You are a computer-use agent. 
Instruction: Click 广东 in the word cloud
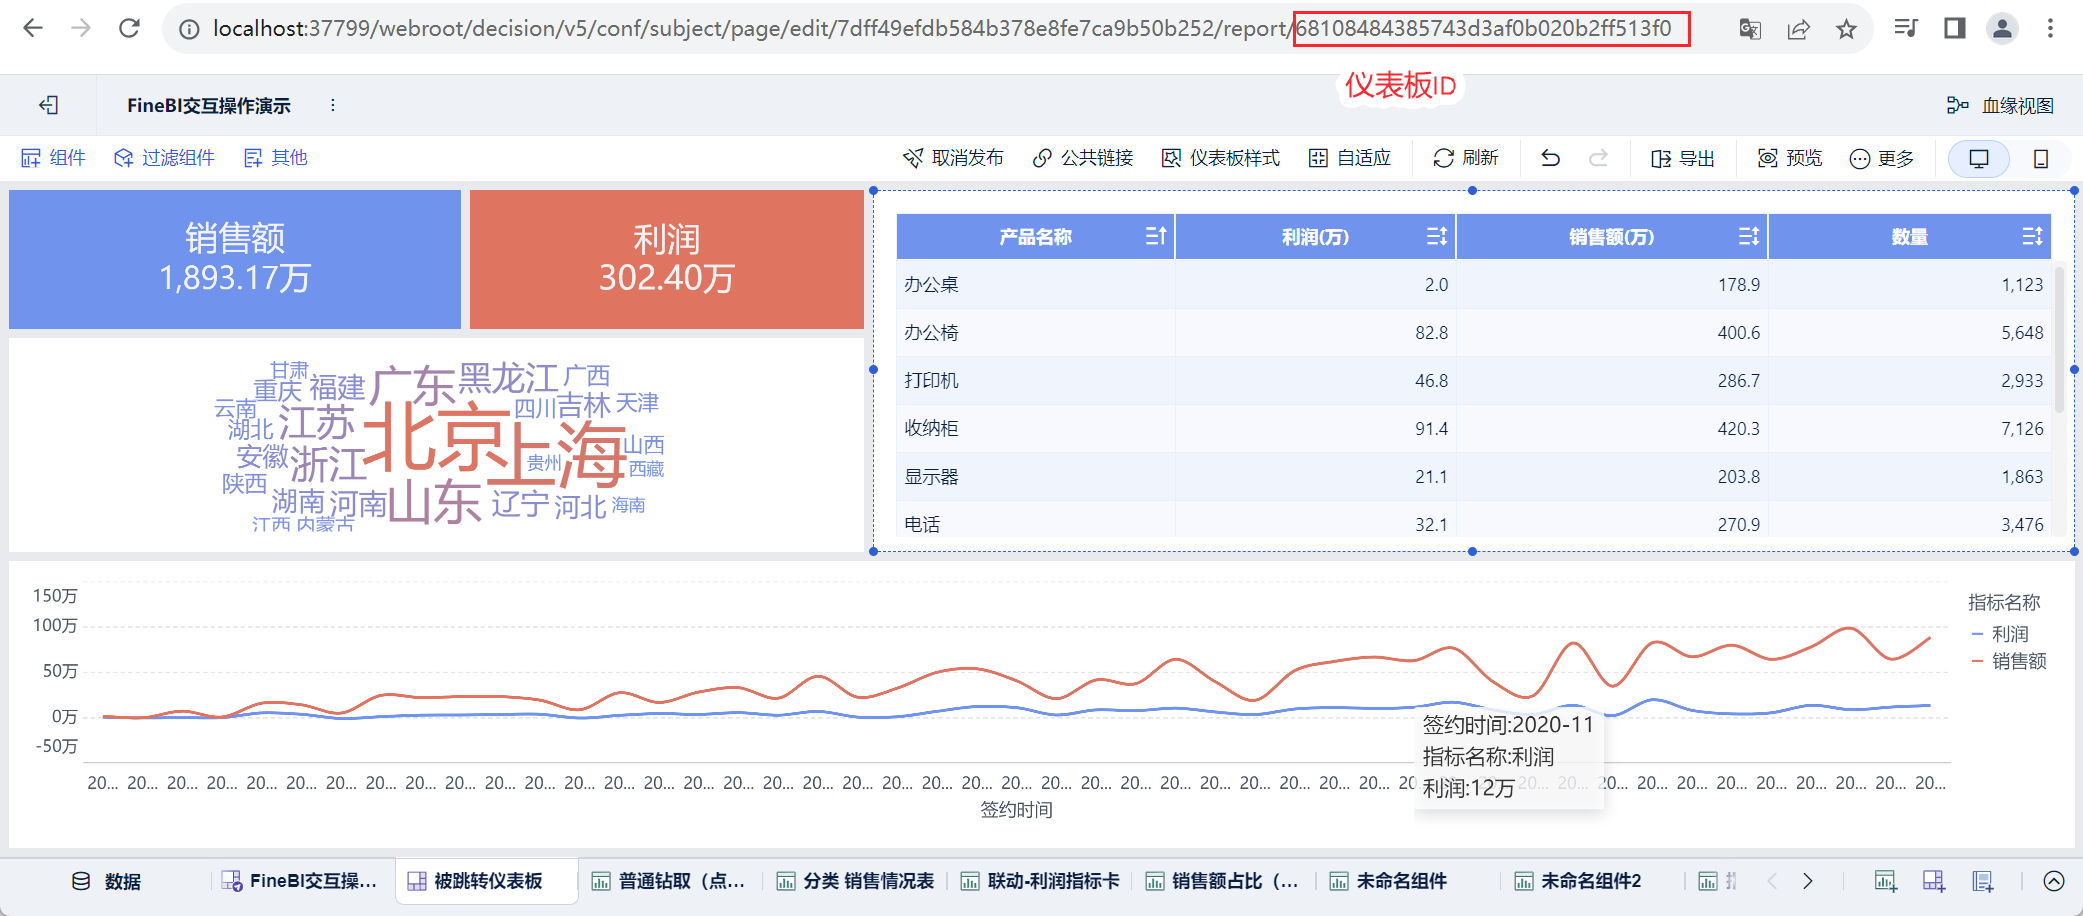point(413,386)
